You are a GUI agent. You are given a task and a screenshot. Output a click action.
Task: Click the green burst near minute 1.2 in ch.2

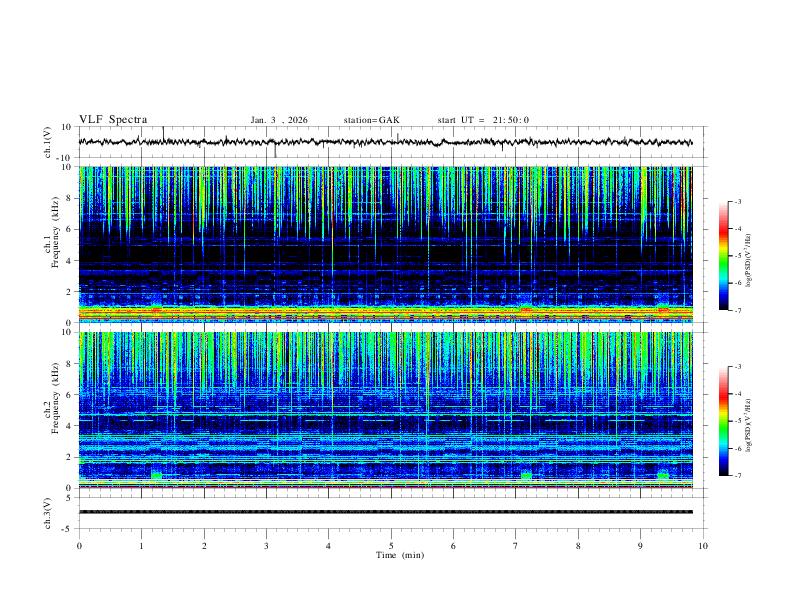(x=157, y=475)
